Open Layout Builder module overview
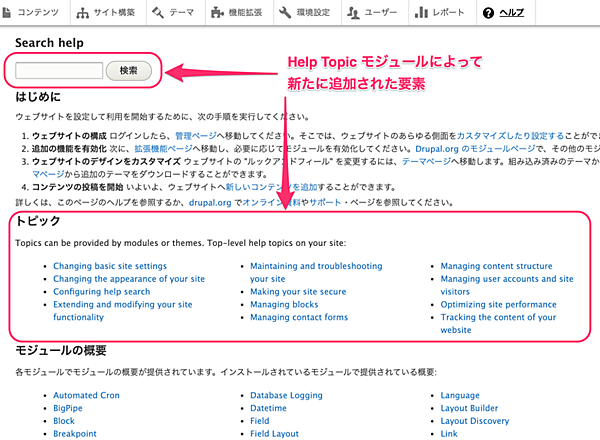 coord(469,408)
